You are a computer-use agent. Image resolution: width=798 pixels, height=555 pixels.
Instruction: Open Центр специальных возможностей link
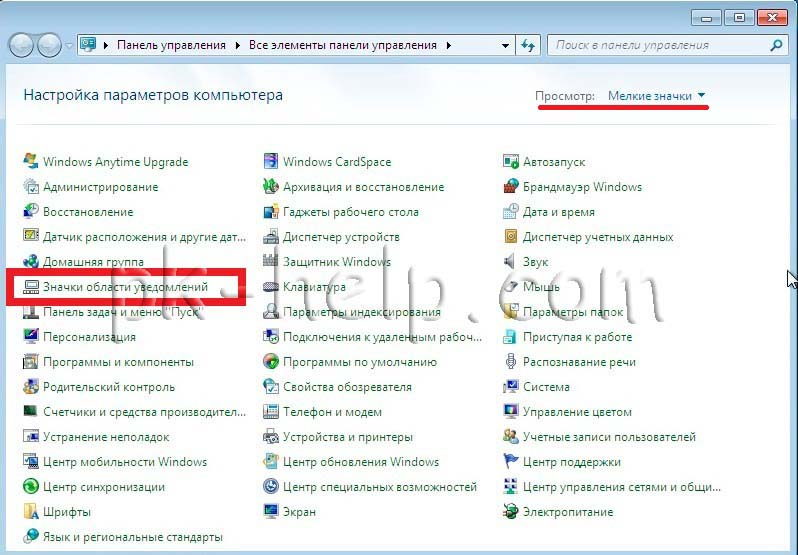point(380,486)
